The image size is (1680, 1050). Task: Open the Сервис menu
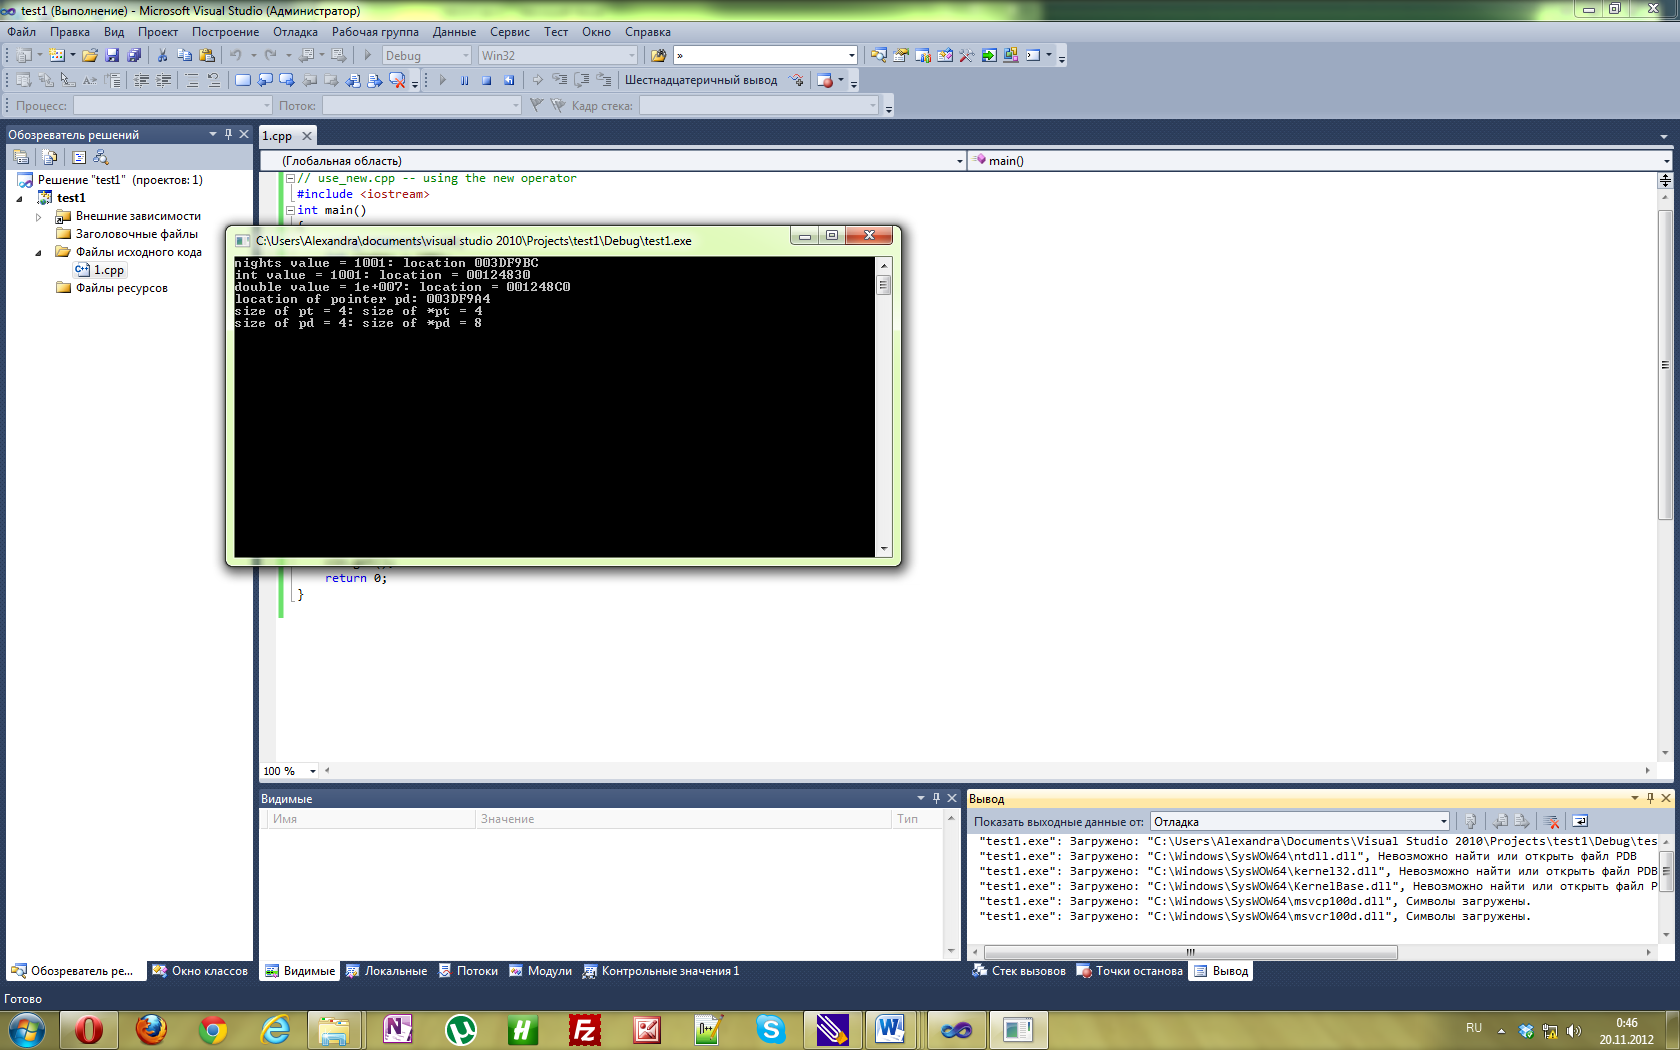point(509,32)
